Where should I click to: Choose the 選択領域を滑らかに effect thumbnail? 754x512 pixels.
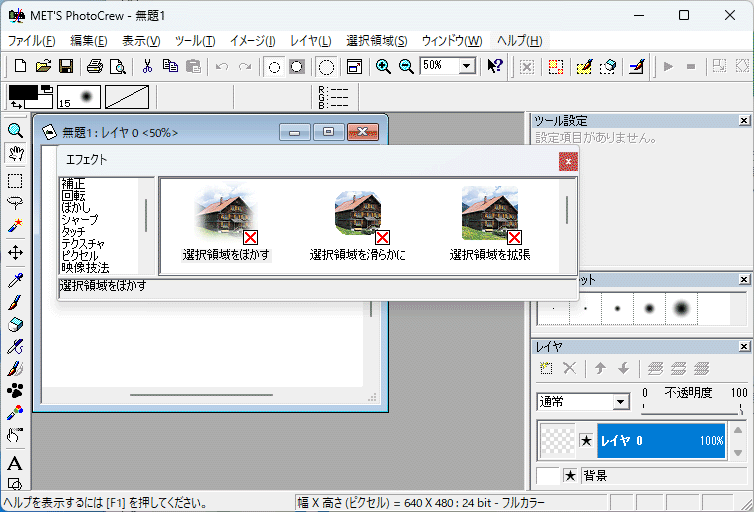click(x=357, y=224)
